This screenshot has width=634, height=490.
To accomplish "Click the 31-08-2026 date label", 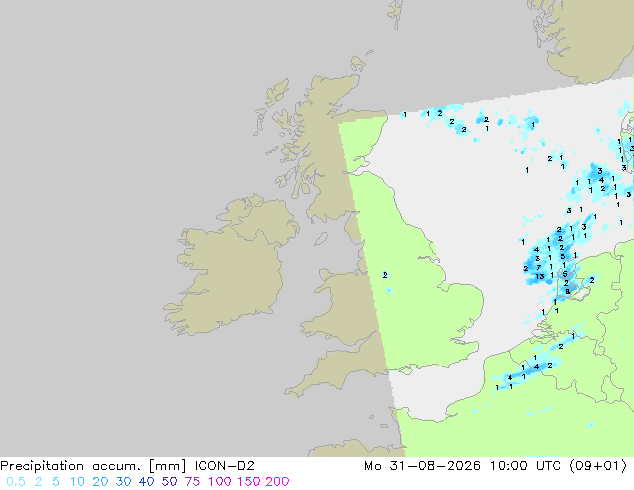I will (435, 466).
